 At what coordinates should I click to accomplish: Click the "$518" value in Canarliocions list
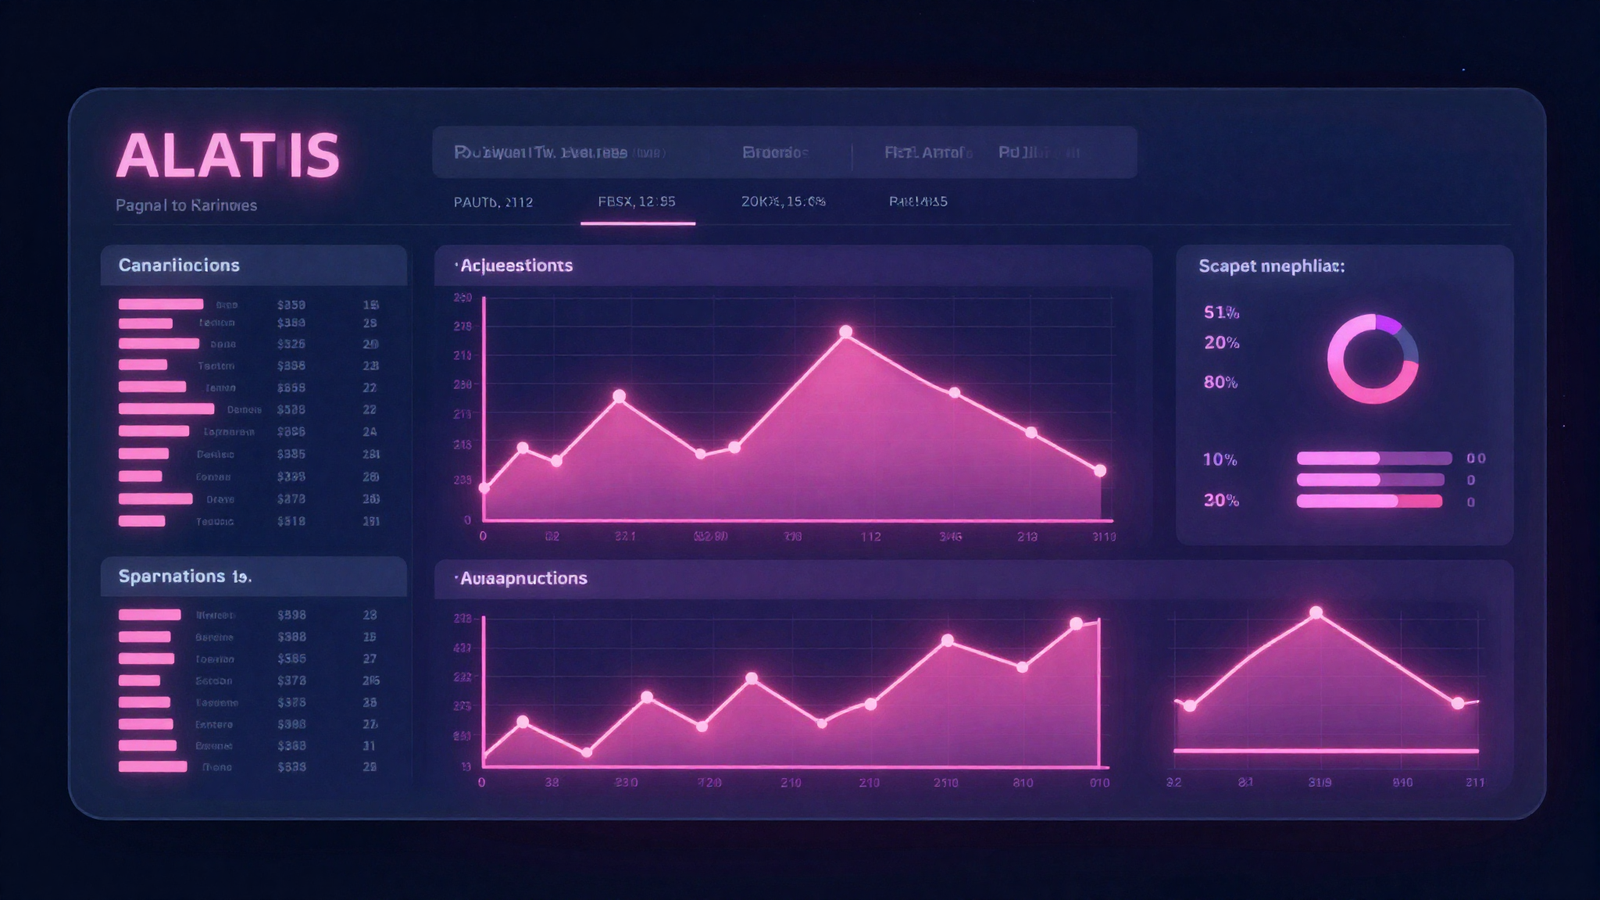[x=291, y=521]
